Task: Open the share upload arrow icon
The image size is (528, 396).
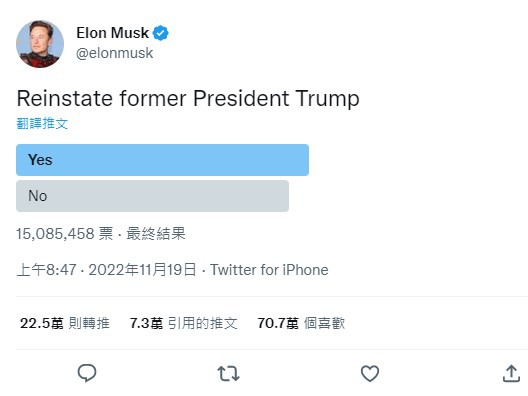Action: point(511,373)
